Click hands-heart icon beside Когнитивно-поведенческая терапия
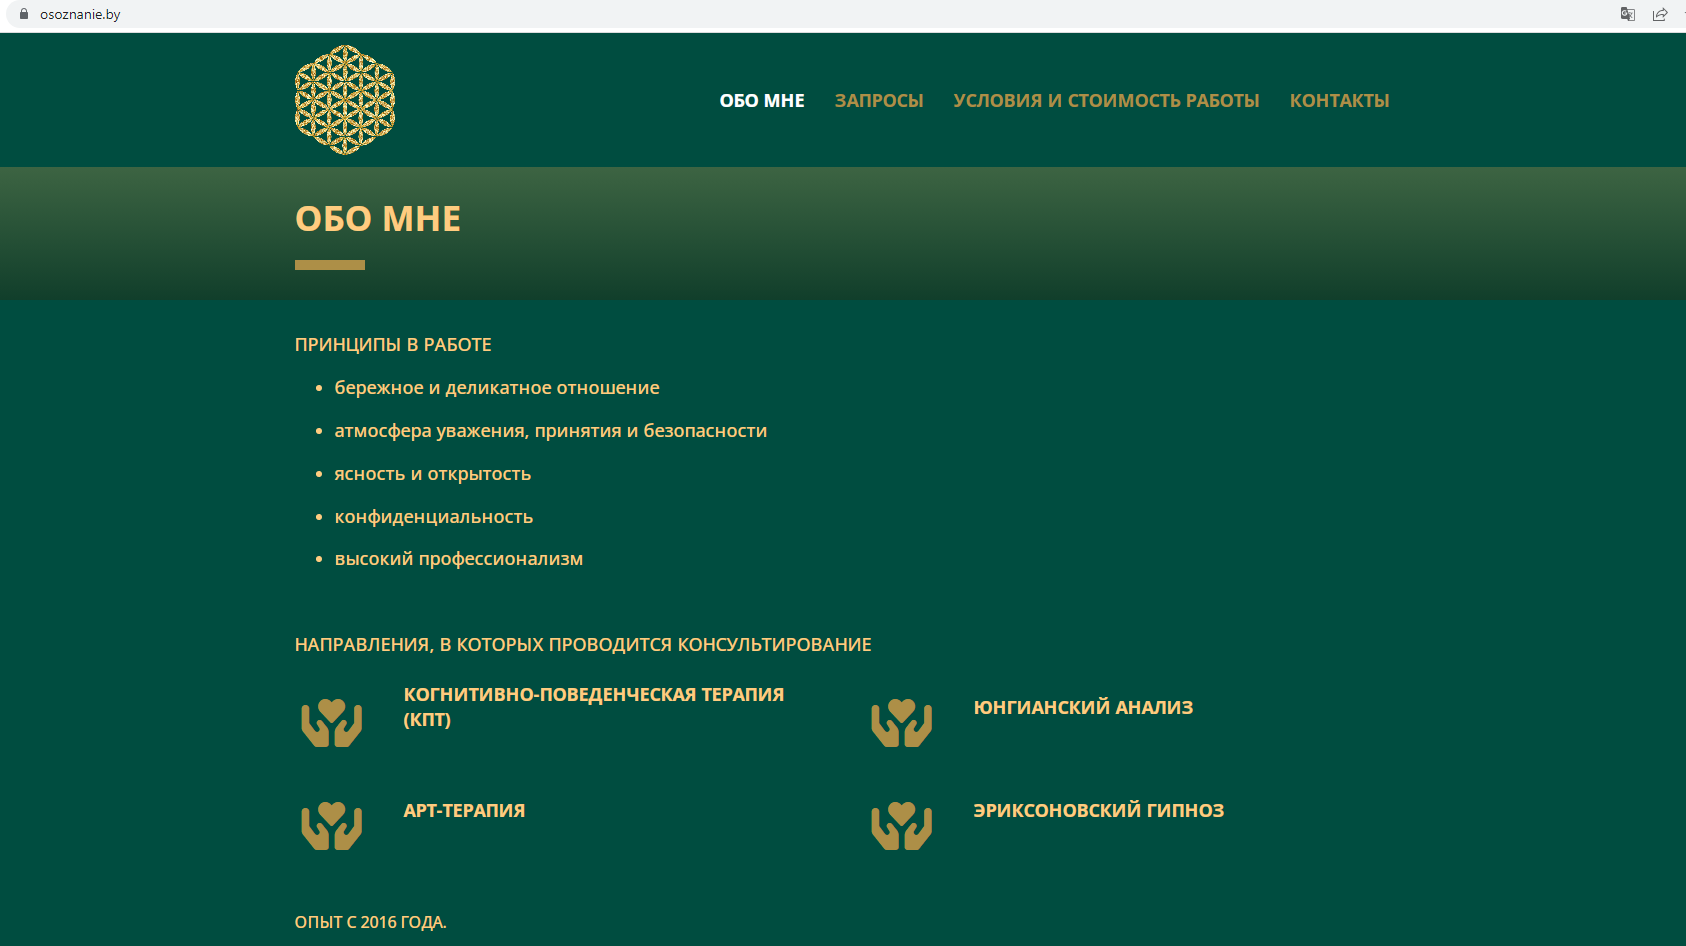The height and width of the screenshot is (946, 1686). [x=331, y=722]
